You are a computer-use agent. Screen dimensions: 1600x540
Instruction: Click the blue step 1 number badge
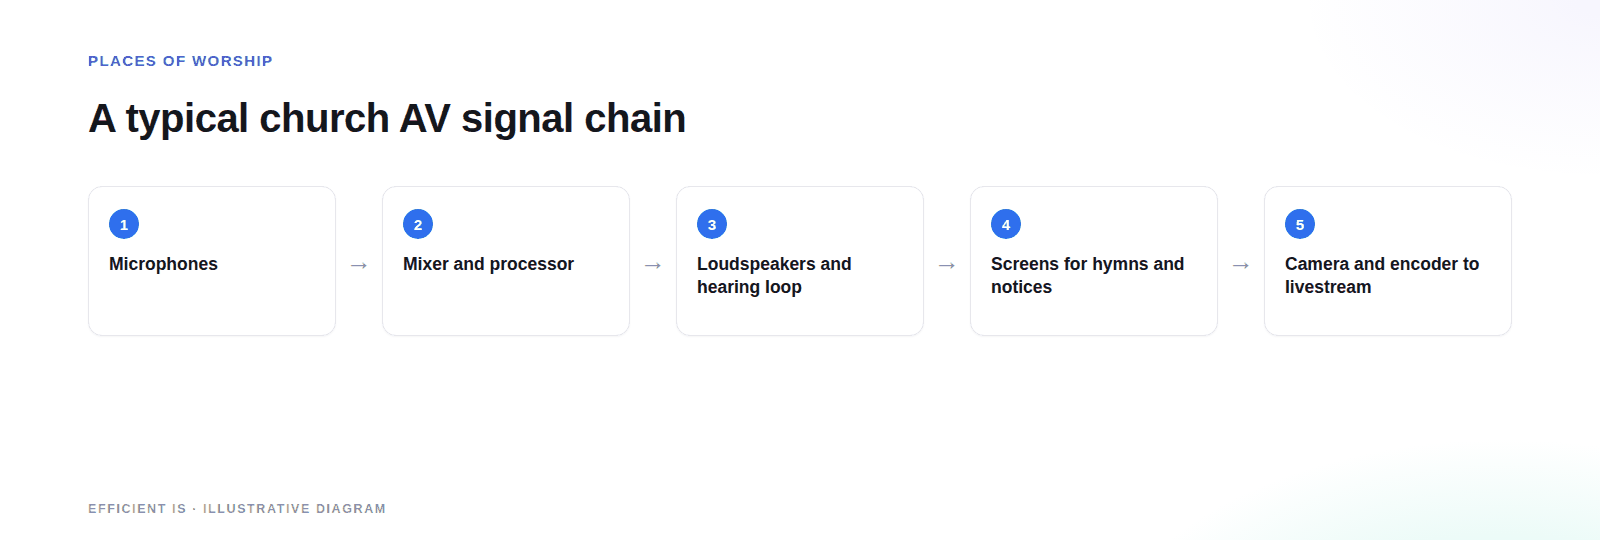(124, 224)
